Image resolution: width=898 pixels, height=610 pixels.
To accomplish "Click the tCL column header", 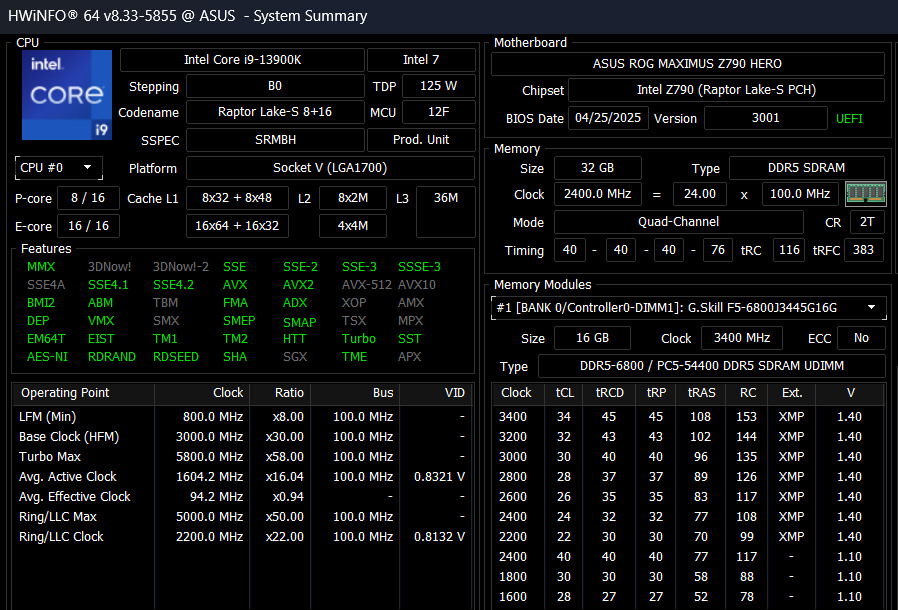I will [565, 393].
